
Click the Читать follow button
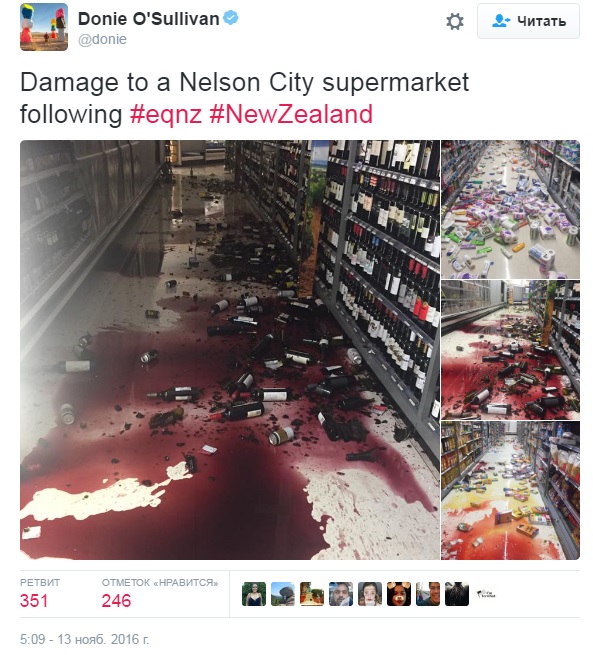[528, 21]
